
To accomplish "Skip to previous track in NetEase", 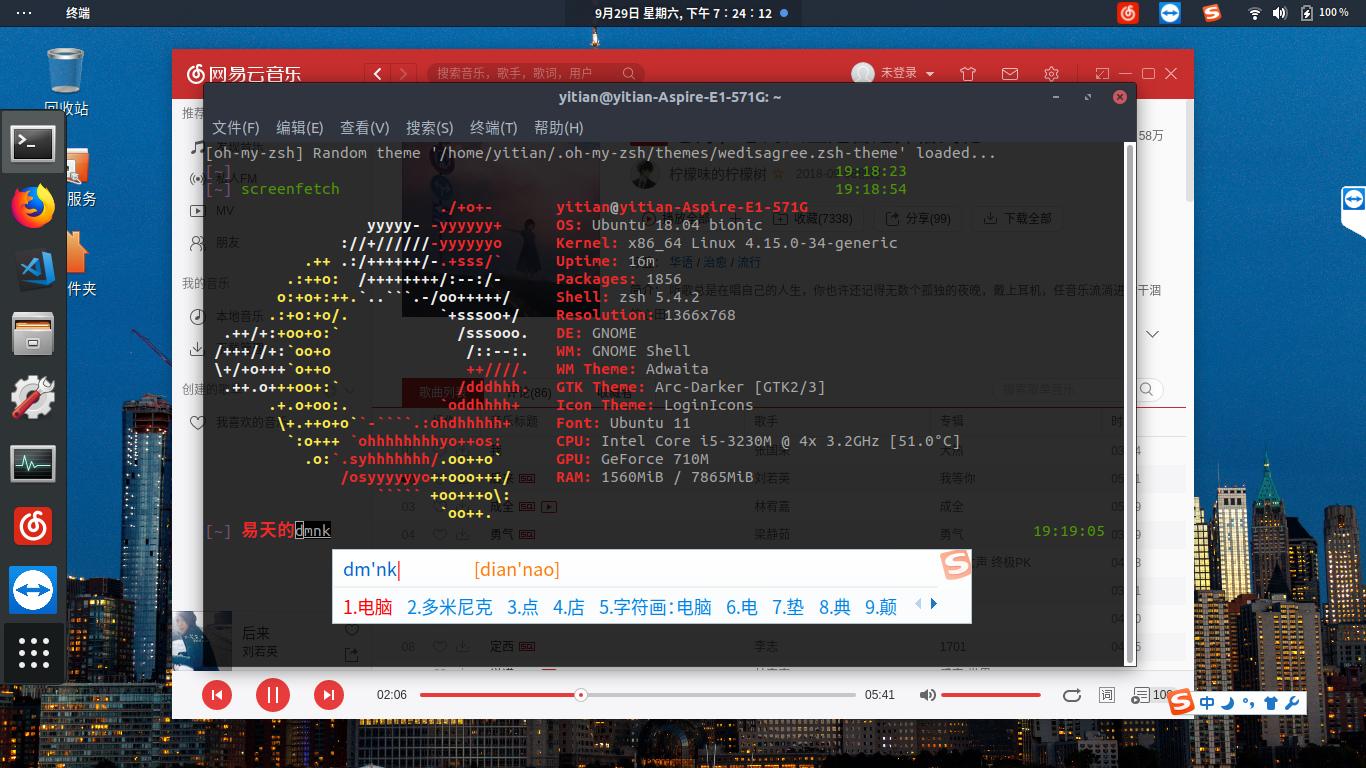I will tap(217, 695).
